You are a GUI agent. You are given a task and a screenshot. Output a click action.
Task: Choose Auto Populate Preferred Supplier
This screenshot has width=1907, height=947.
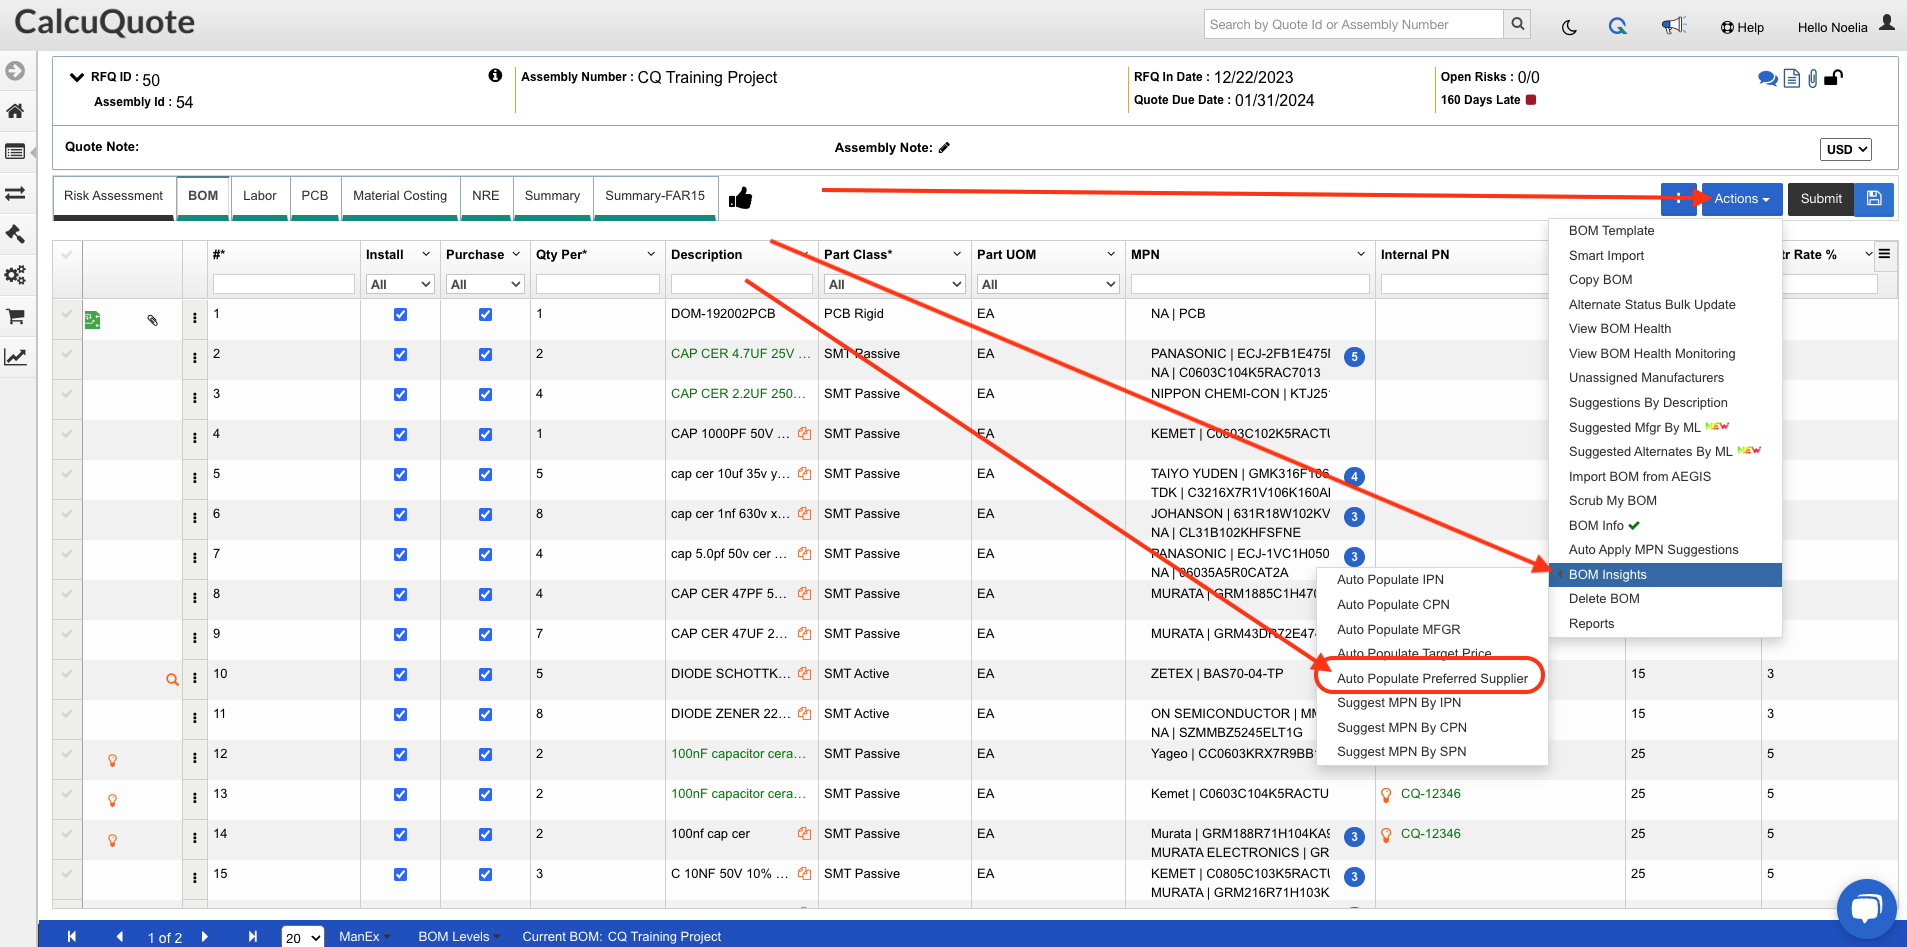click(x=1432, y=678)
